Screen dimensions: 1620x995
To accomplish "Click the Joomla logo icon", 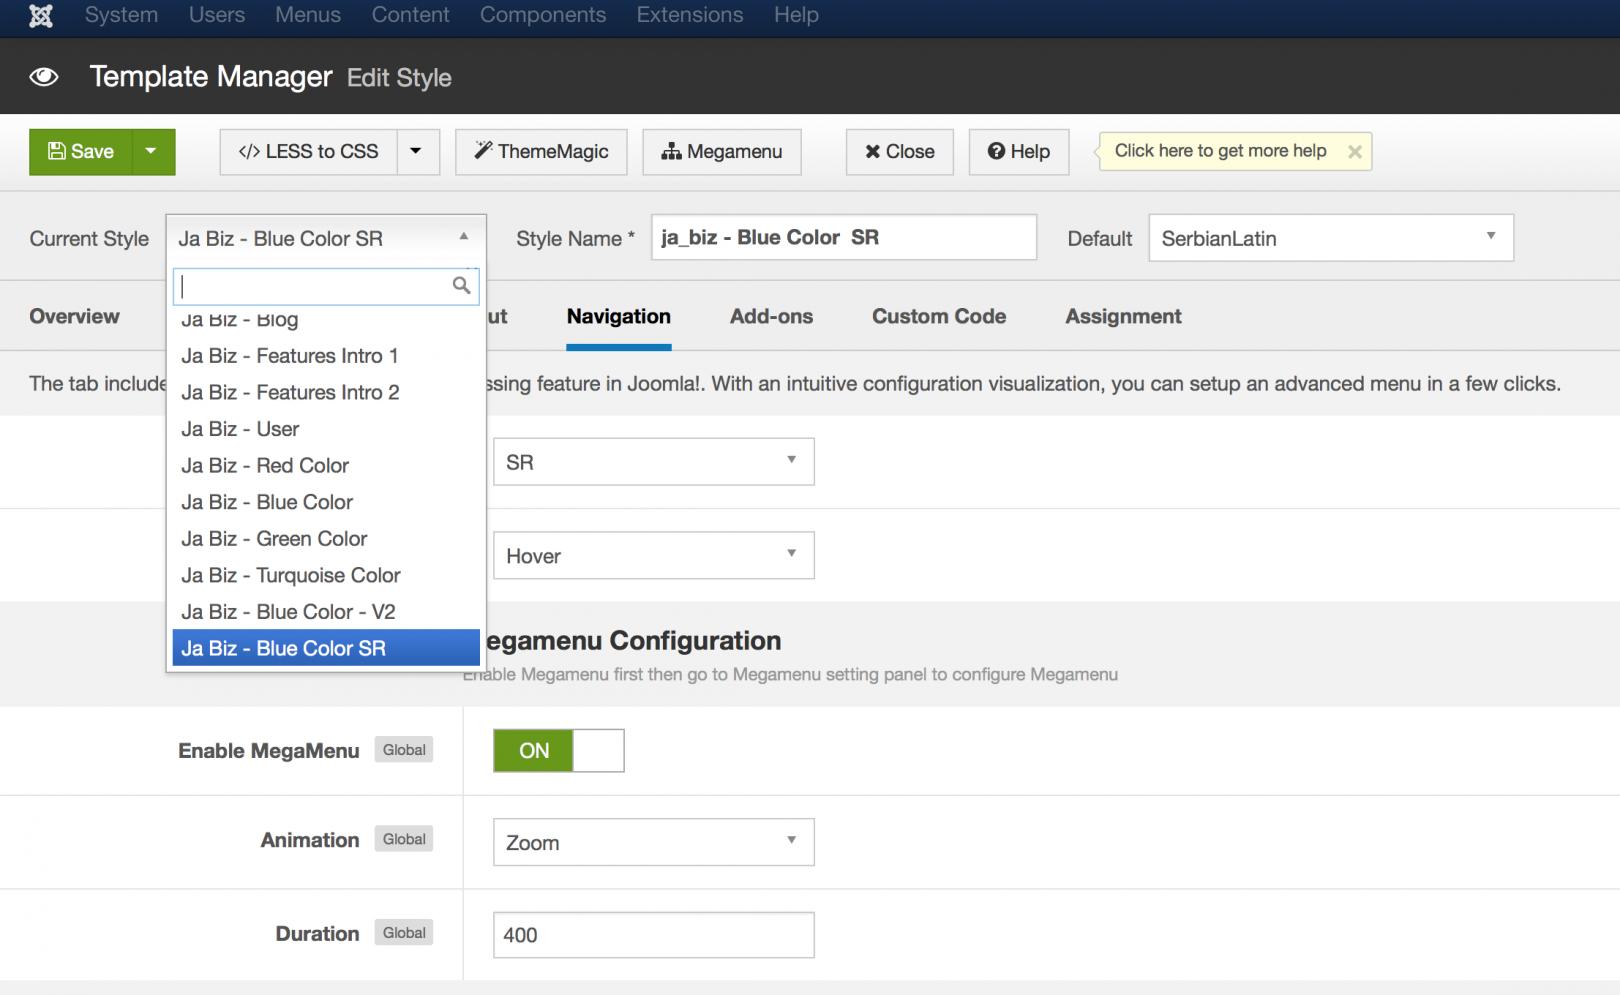I will pyautogui.click(x=41, y=15).
